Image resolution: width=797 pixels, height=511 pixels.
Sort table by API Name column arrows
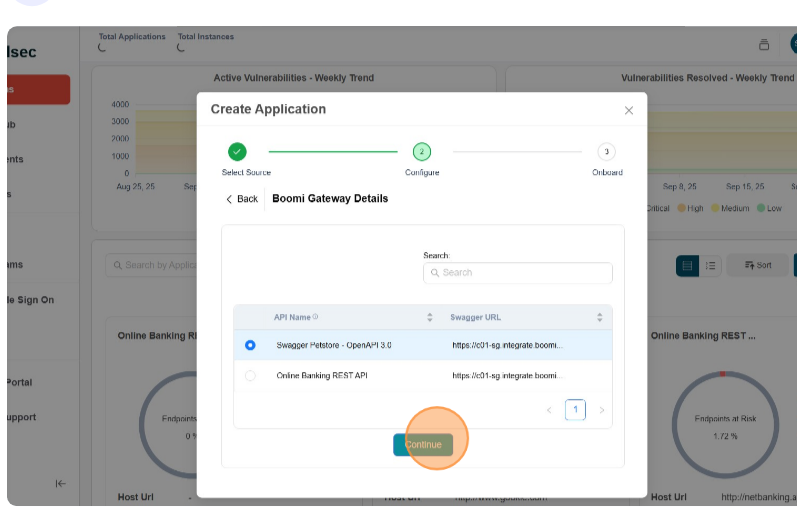pyautogui.click(x=430, y=318)
